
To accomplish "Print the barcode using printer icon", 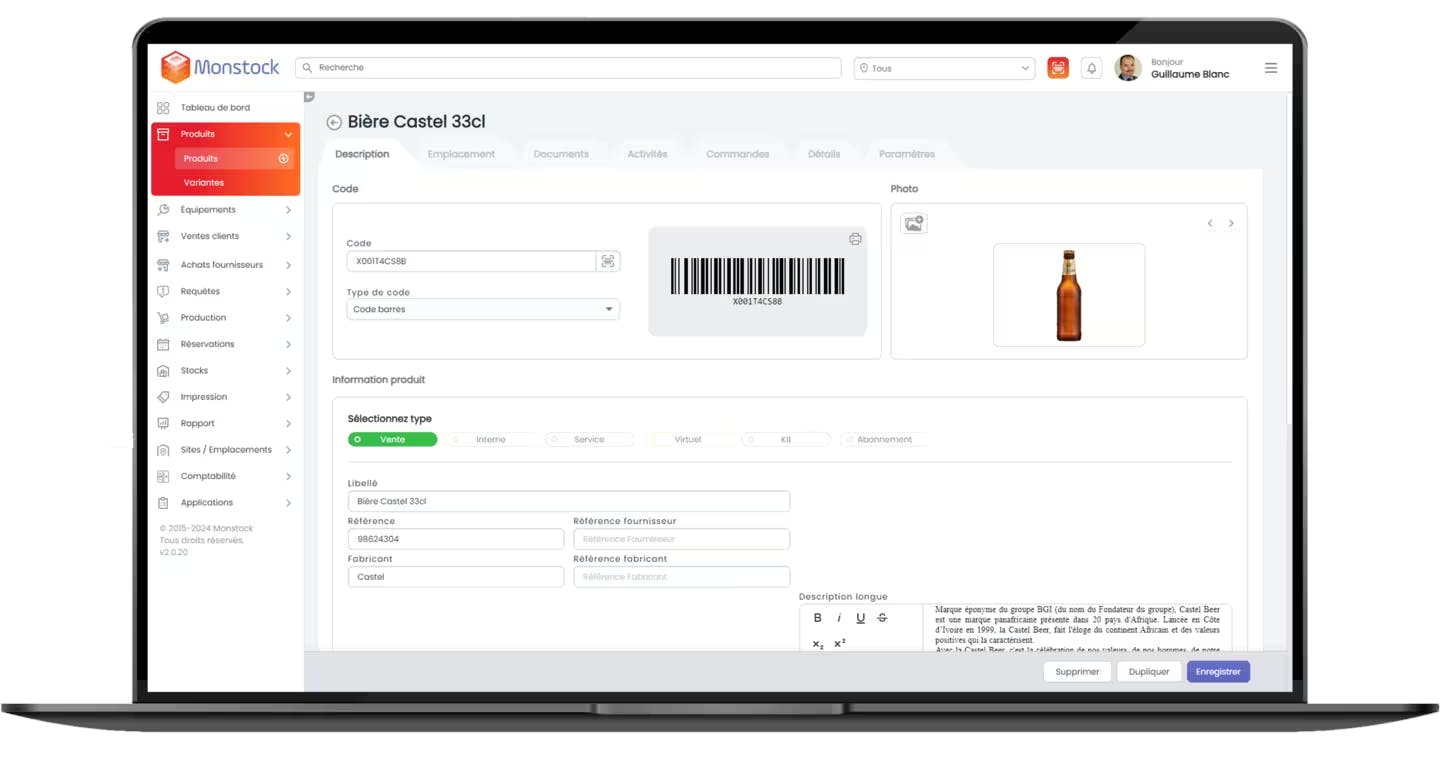I will click(855, 239).
